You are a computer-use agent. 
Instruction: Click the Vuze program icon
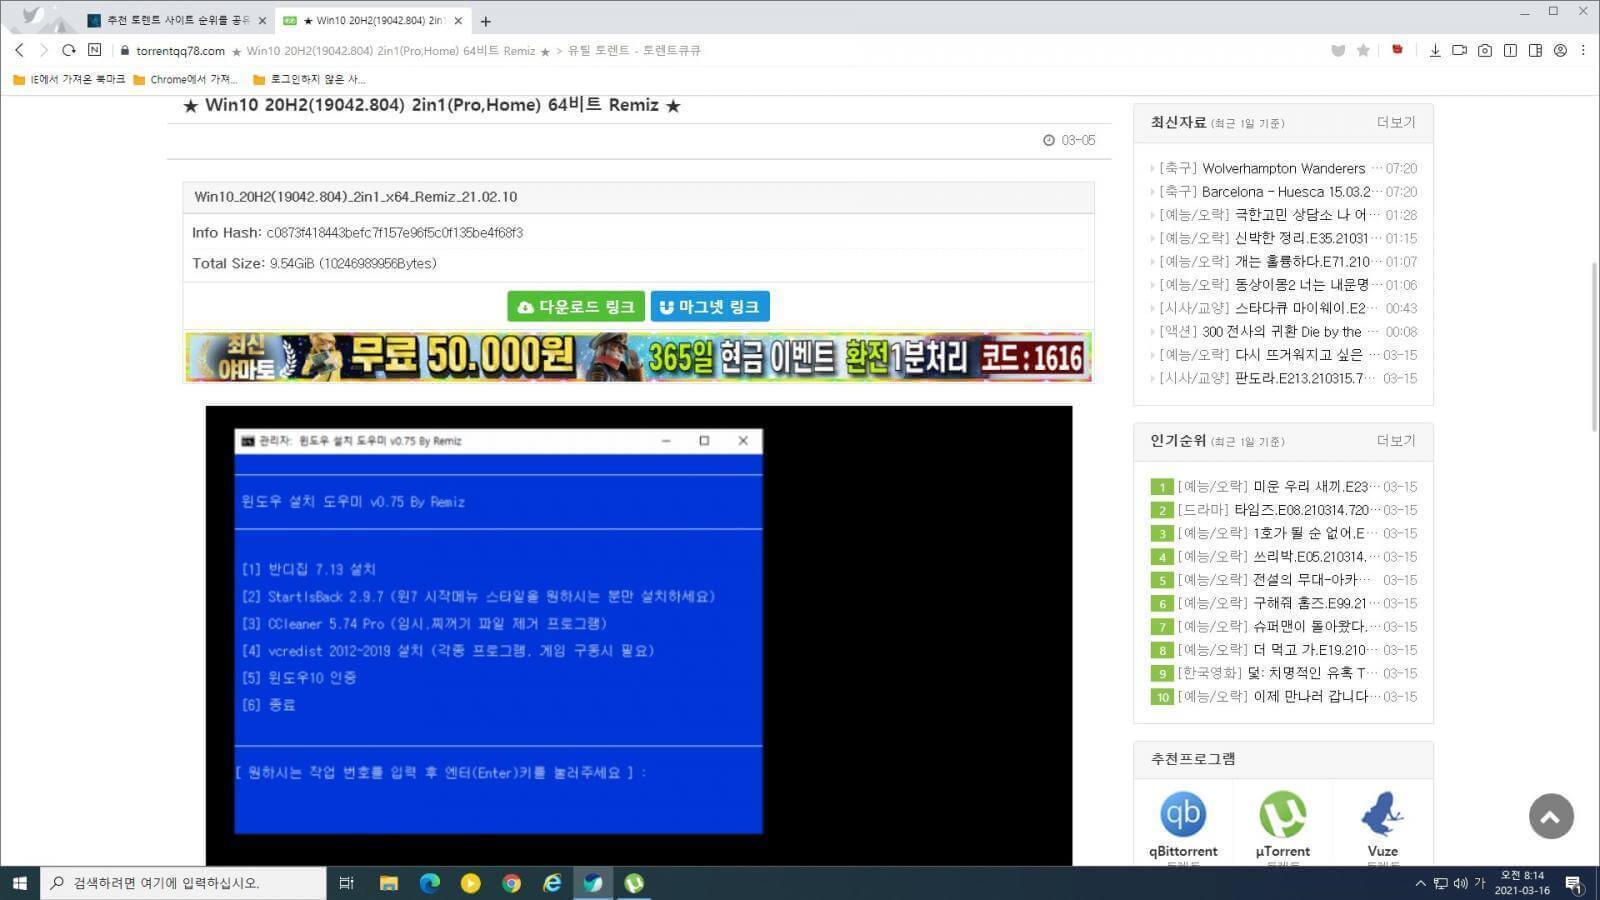[1382, 814]
